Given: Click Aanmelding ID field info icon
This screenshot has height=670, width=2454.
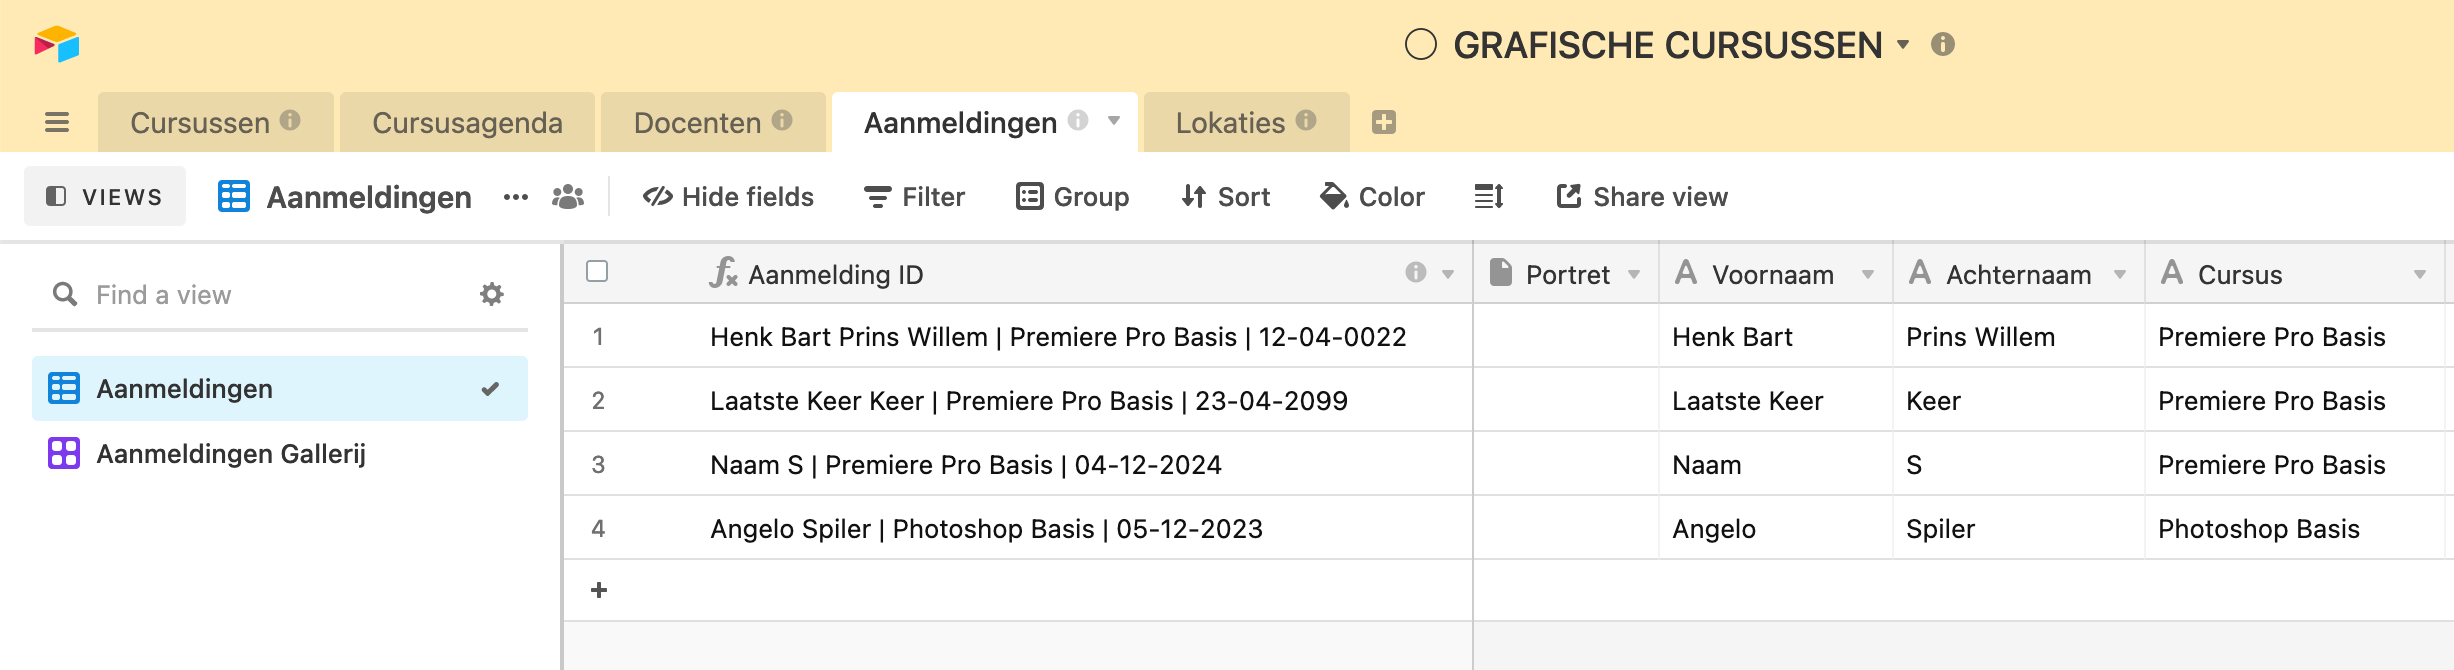Looking at the screenshot, I should point(1416,272).
